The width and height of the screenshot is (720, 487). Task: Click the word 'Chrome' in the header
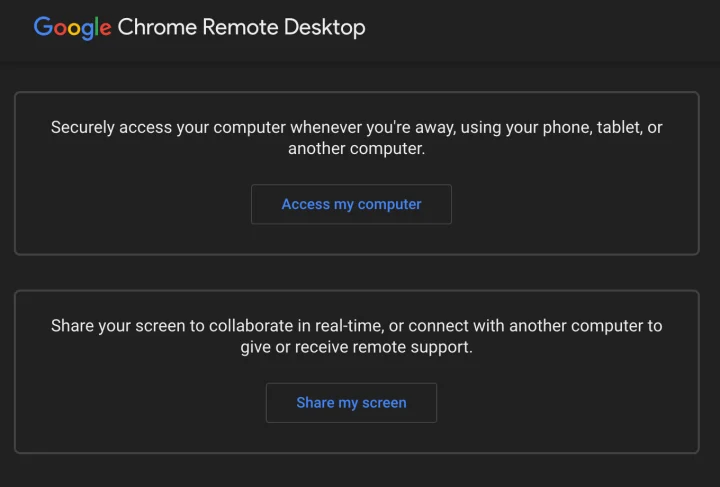pyautogui.click(x=155, y=28)
